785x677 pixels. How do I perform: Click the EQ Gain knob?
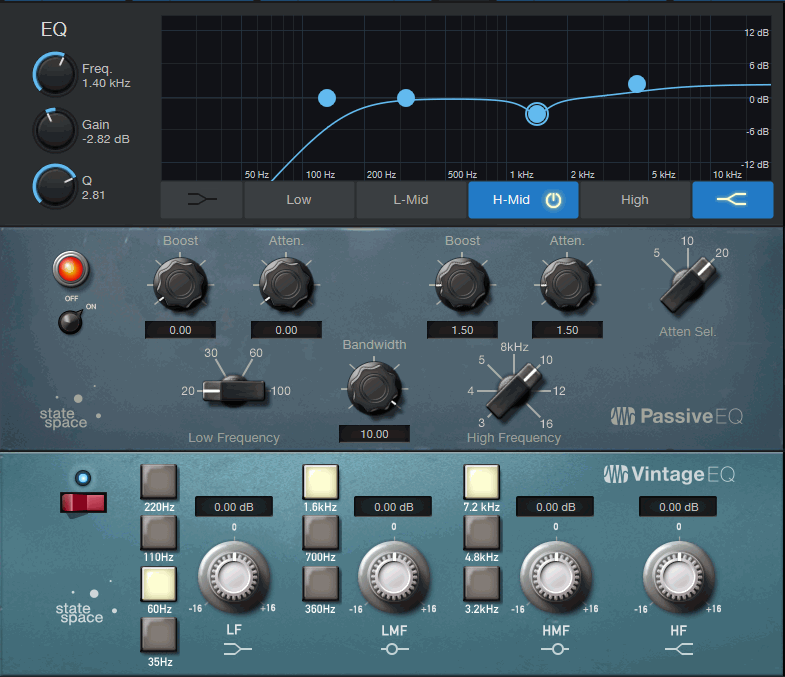[54, 130]
